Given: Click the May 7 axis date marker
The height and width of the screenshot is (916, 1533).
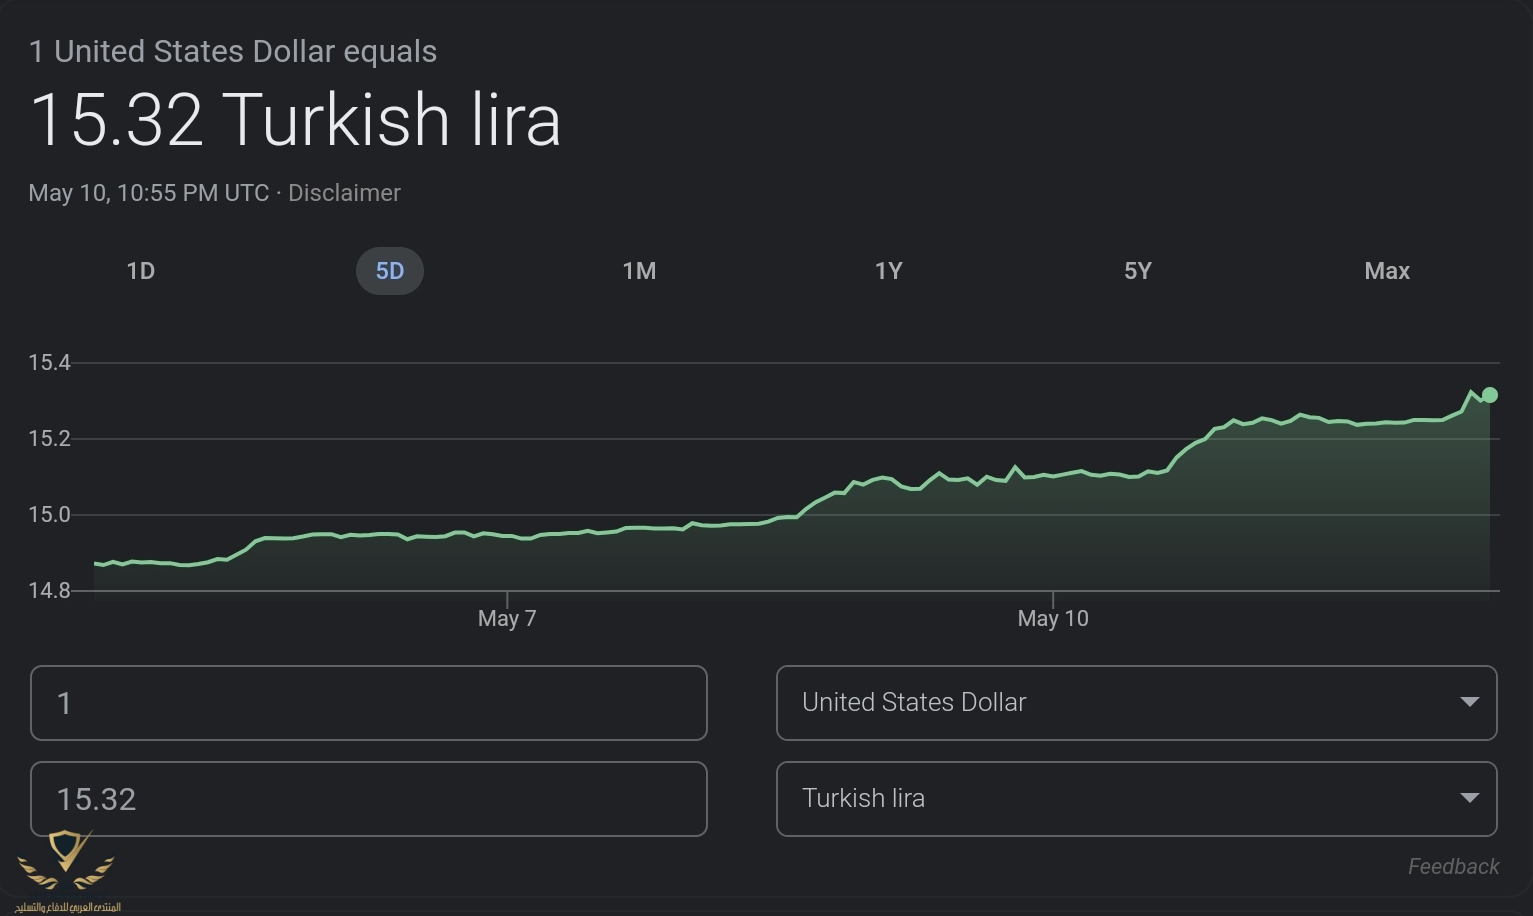Looking at the screenshot, I should point(507,618).
